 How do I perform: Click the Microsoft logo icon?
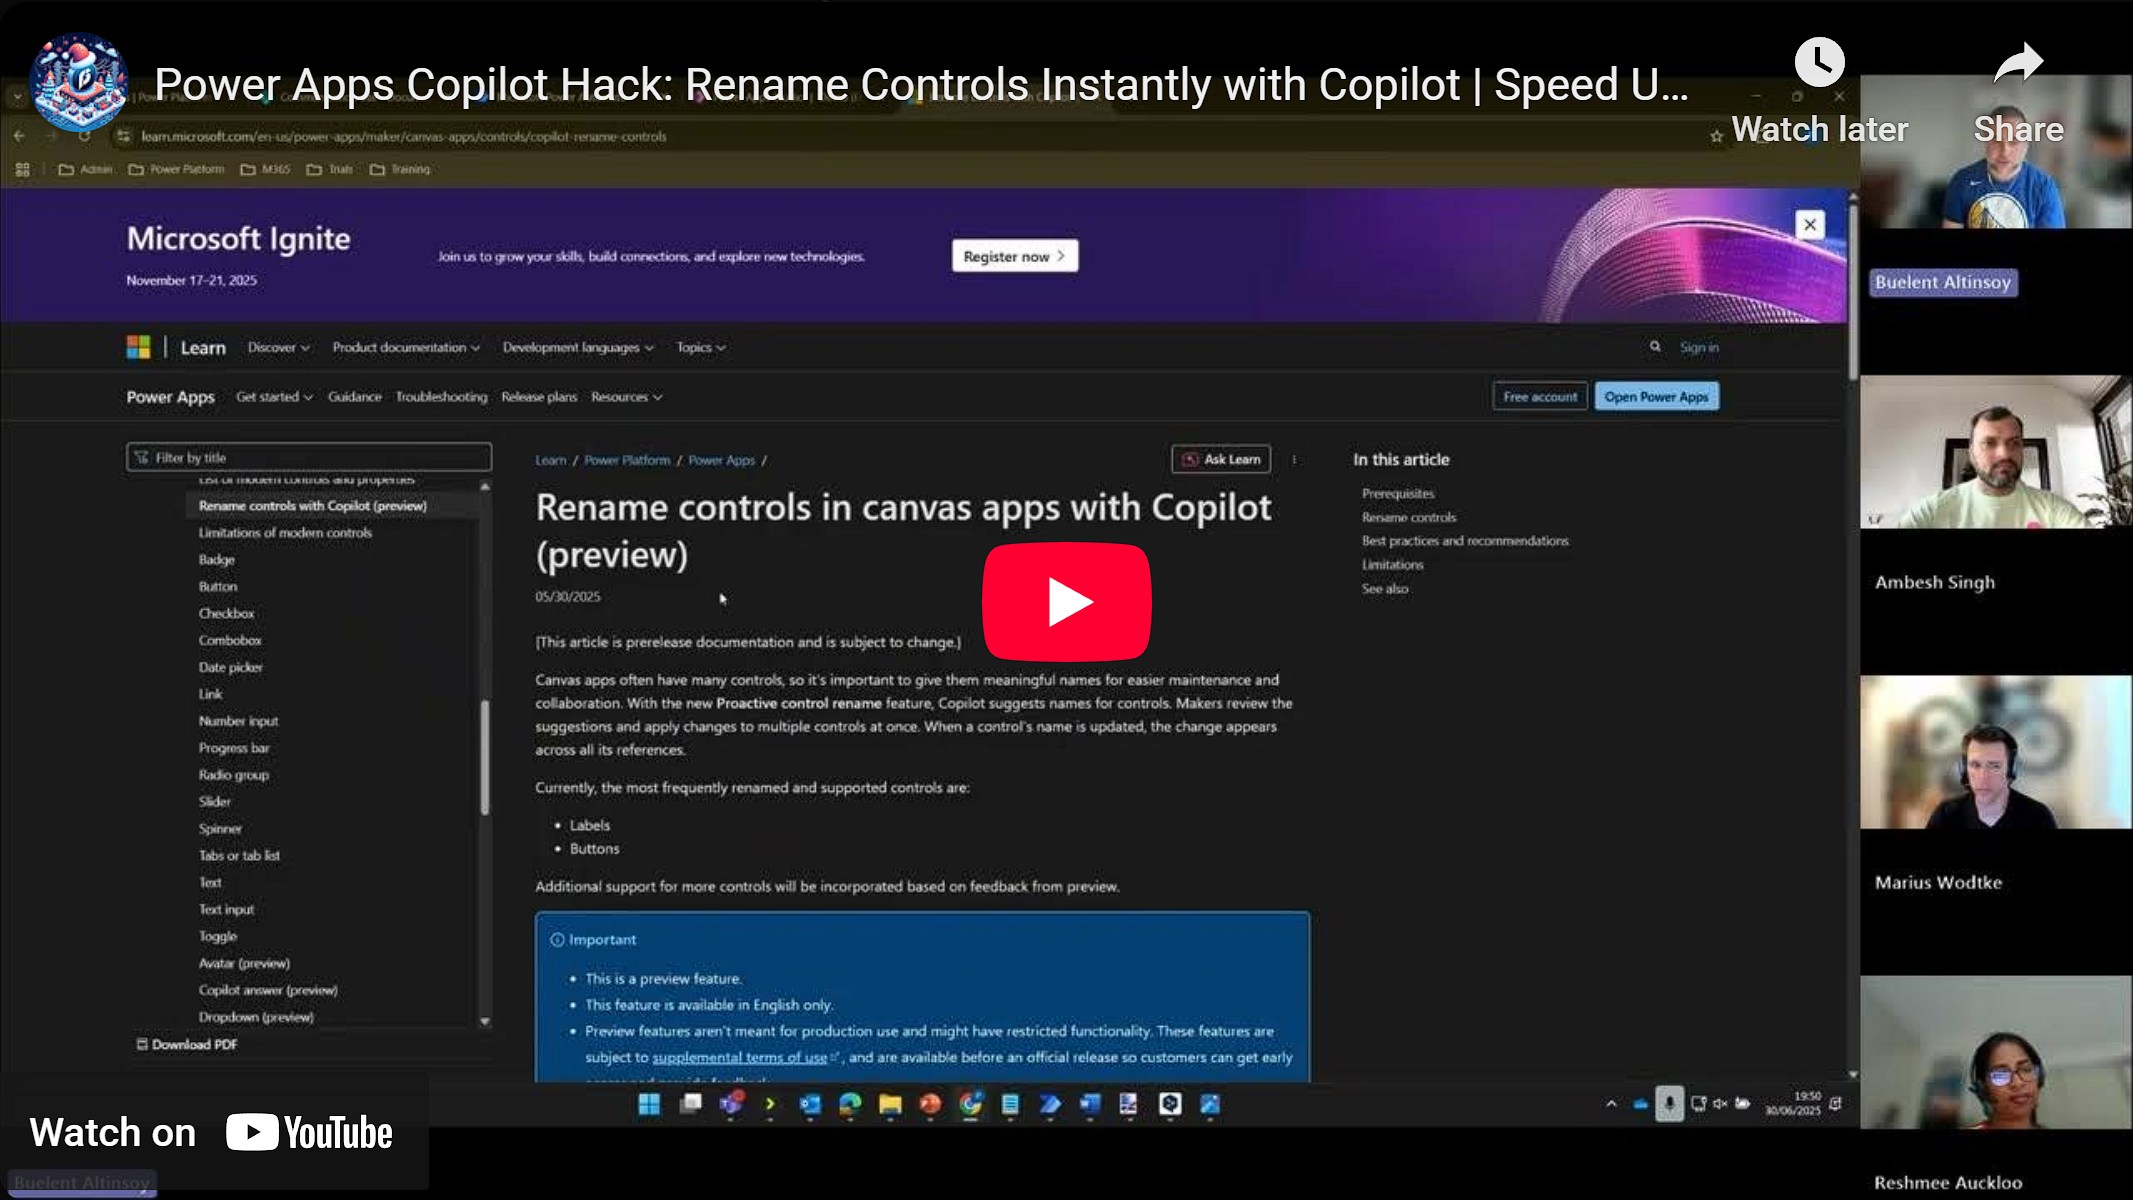(x=138, y=347)
